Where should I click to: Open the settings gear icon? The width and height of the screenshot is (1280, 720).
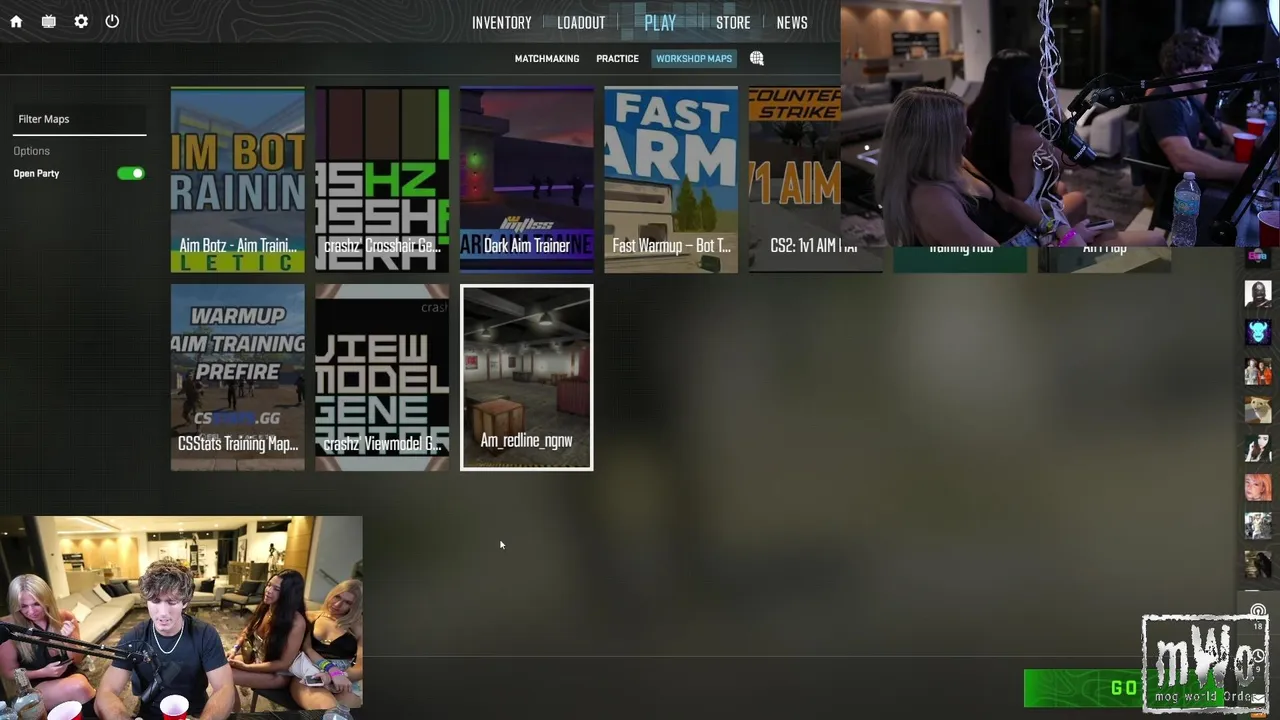81,21
